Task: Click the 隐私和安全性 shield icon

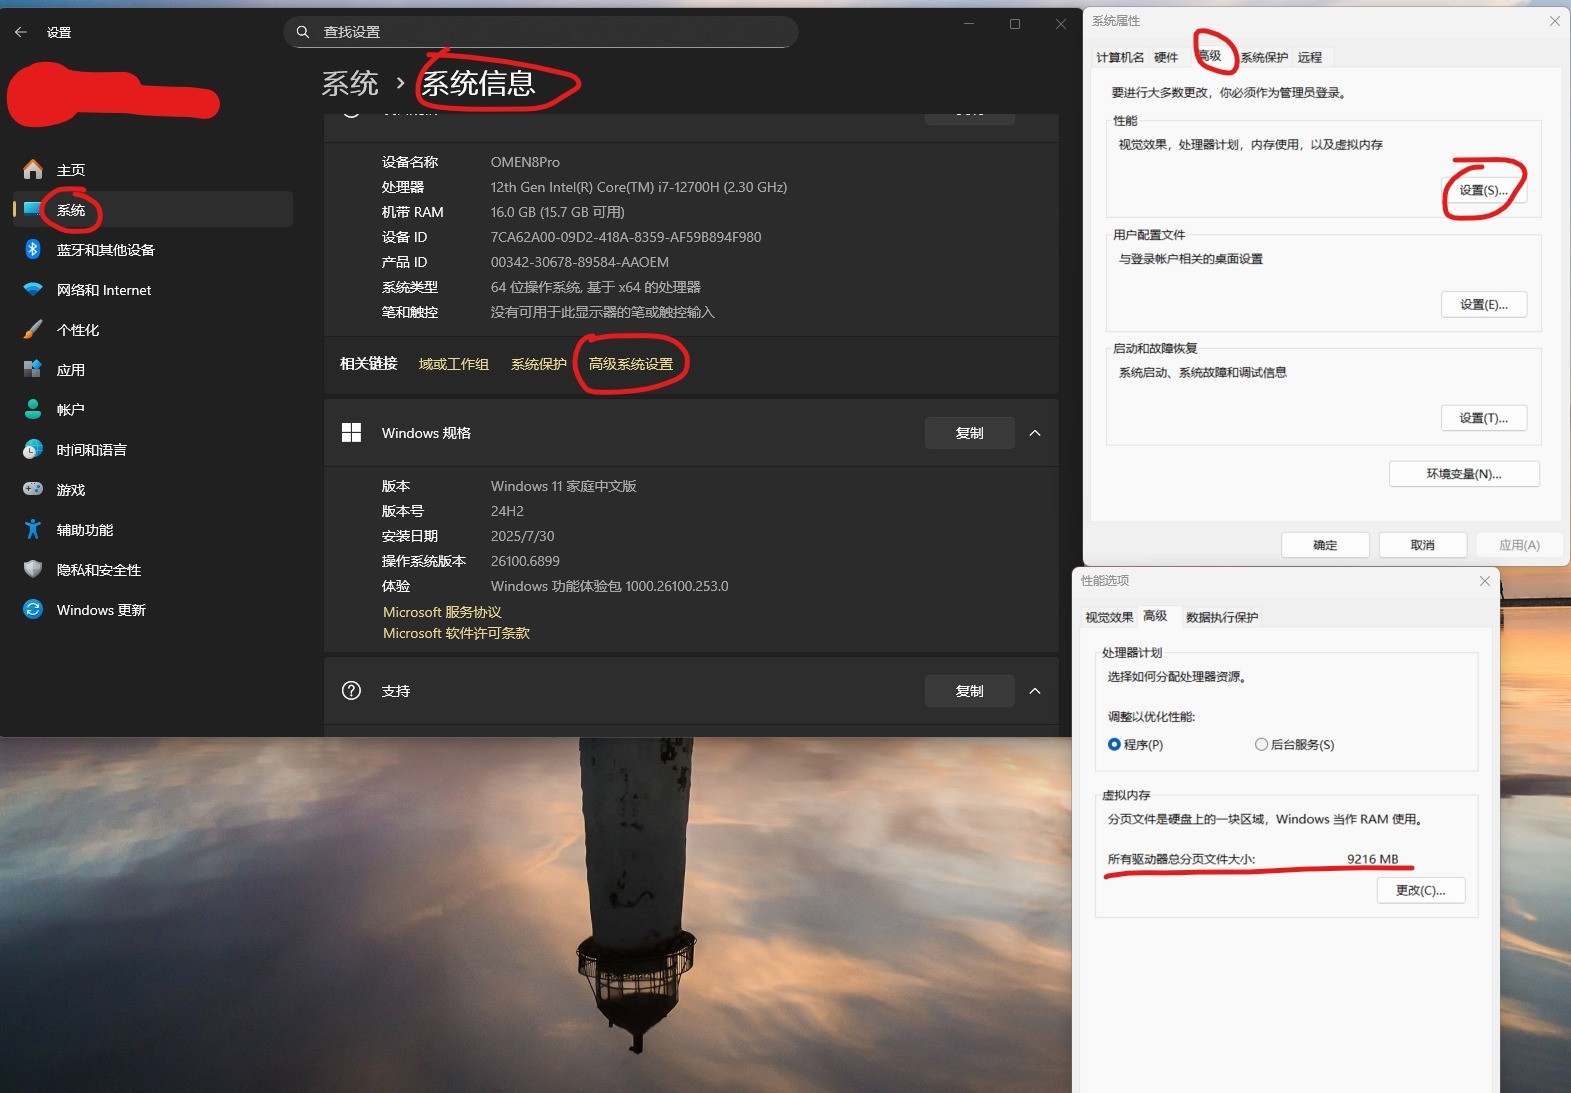Action: tap(33, 569)
